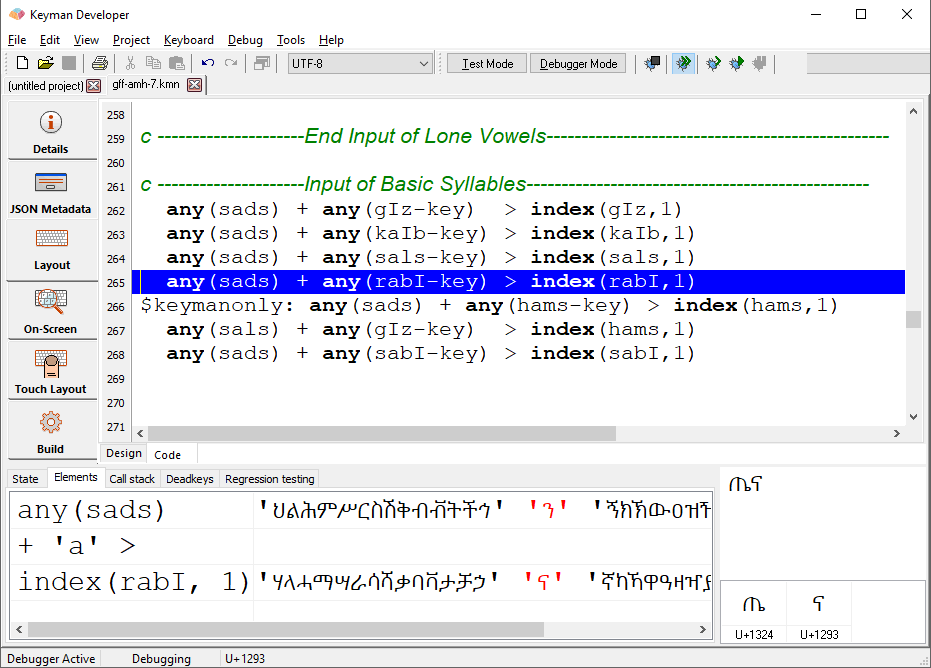Open the Debug menu
This screenshot has height=668, width=931.
point(245,40)
